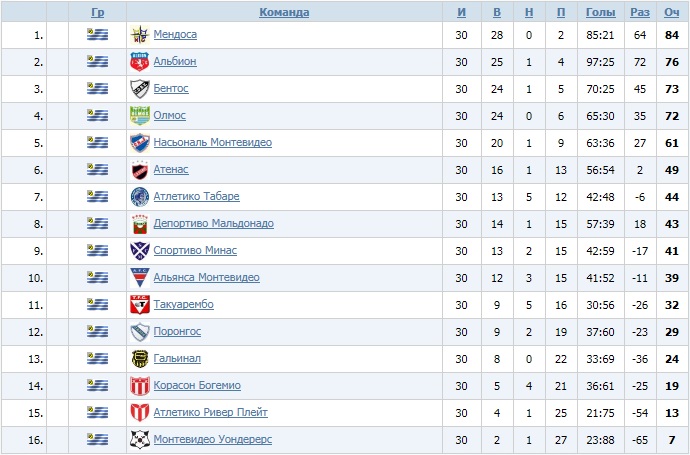Sort by the Голы column header

pos(600,13)
